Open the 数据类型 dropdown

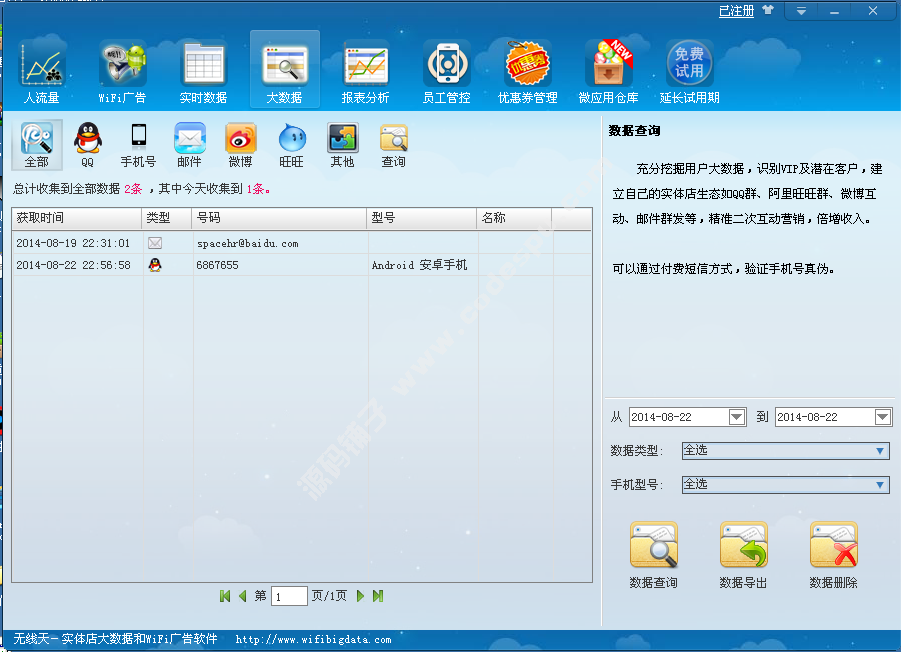880,451
